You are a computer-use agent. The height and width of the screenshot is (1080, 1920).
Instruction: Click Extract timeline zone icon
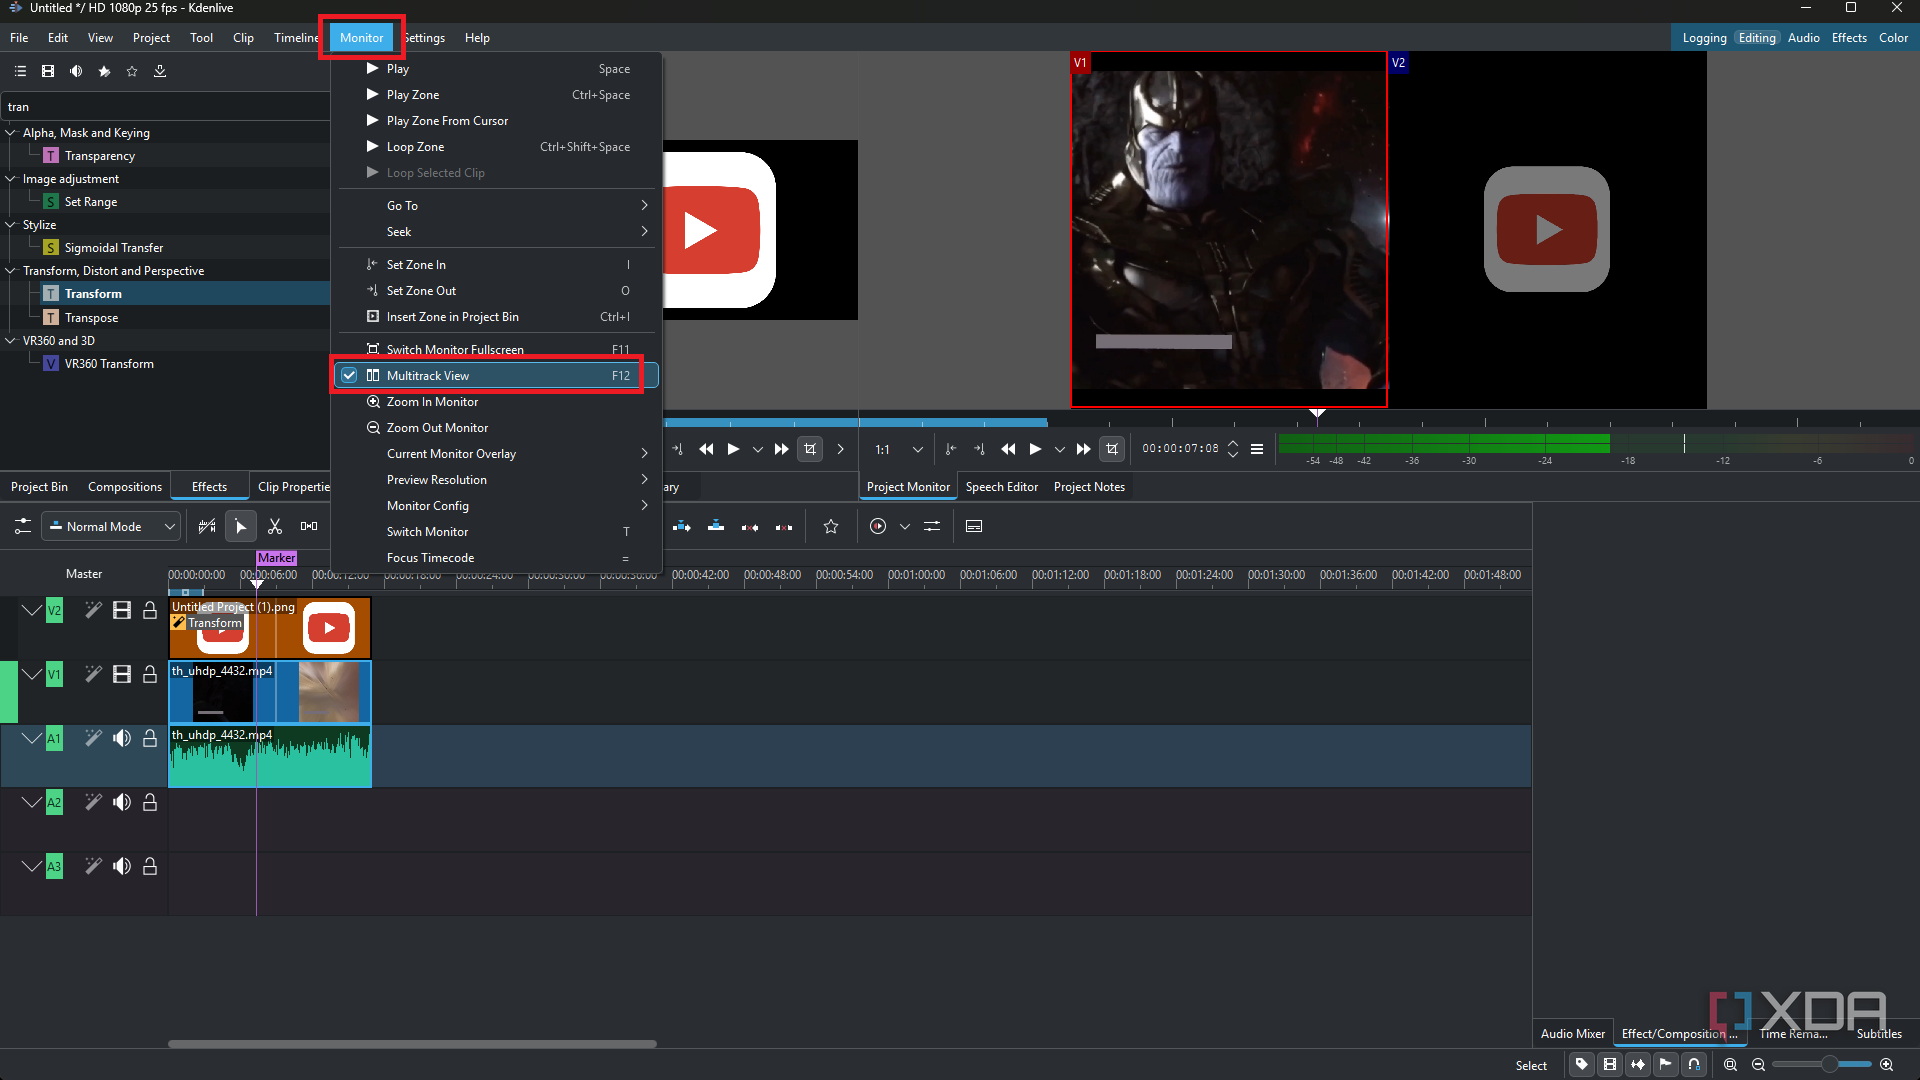tap(750, 526)
